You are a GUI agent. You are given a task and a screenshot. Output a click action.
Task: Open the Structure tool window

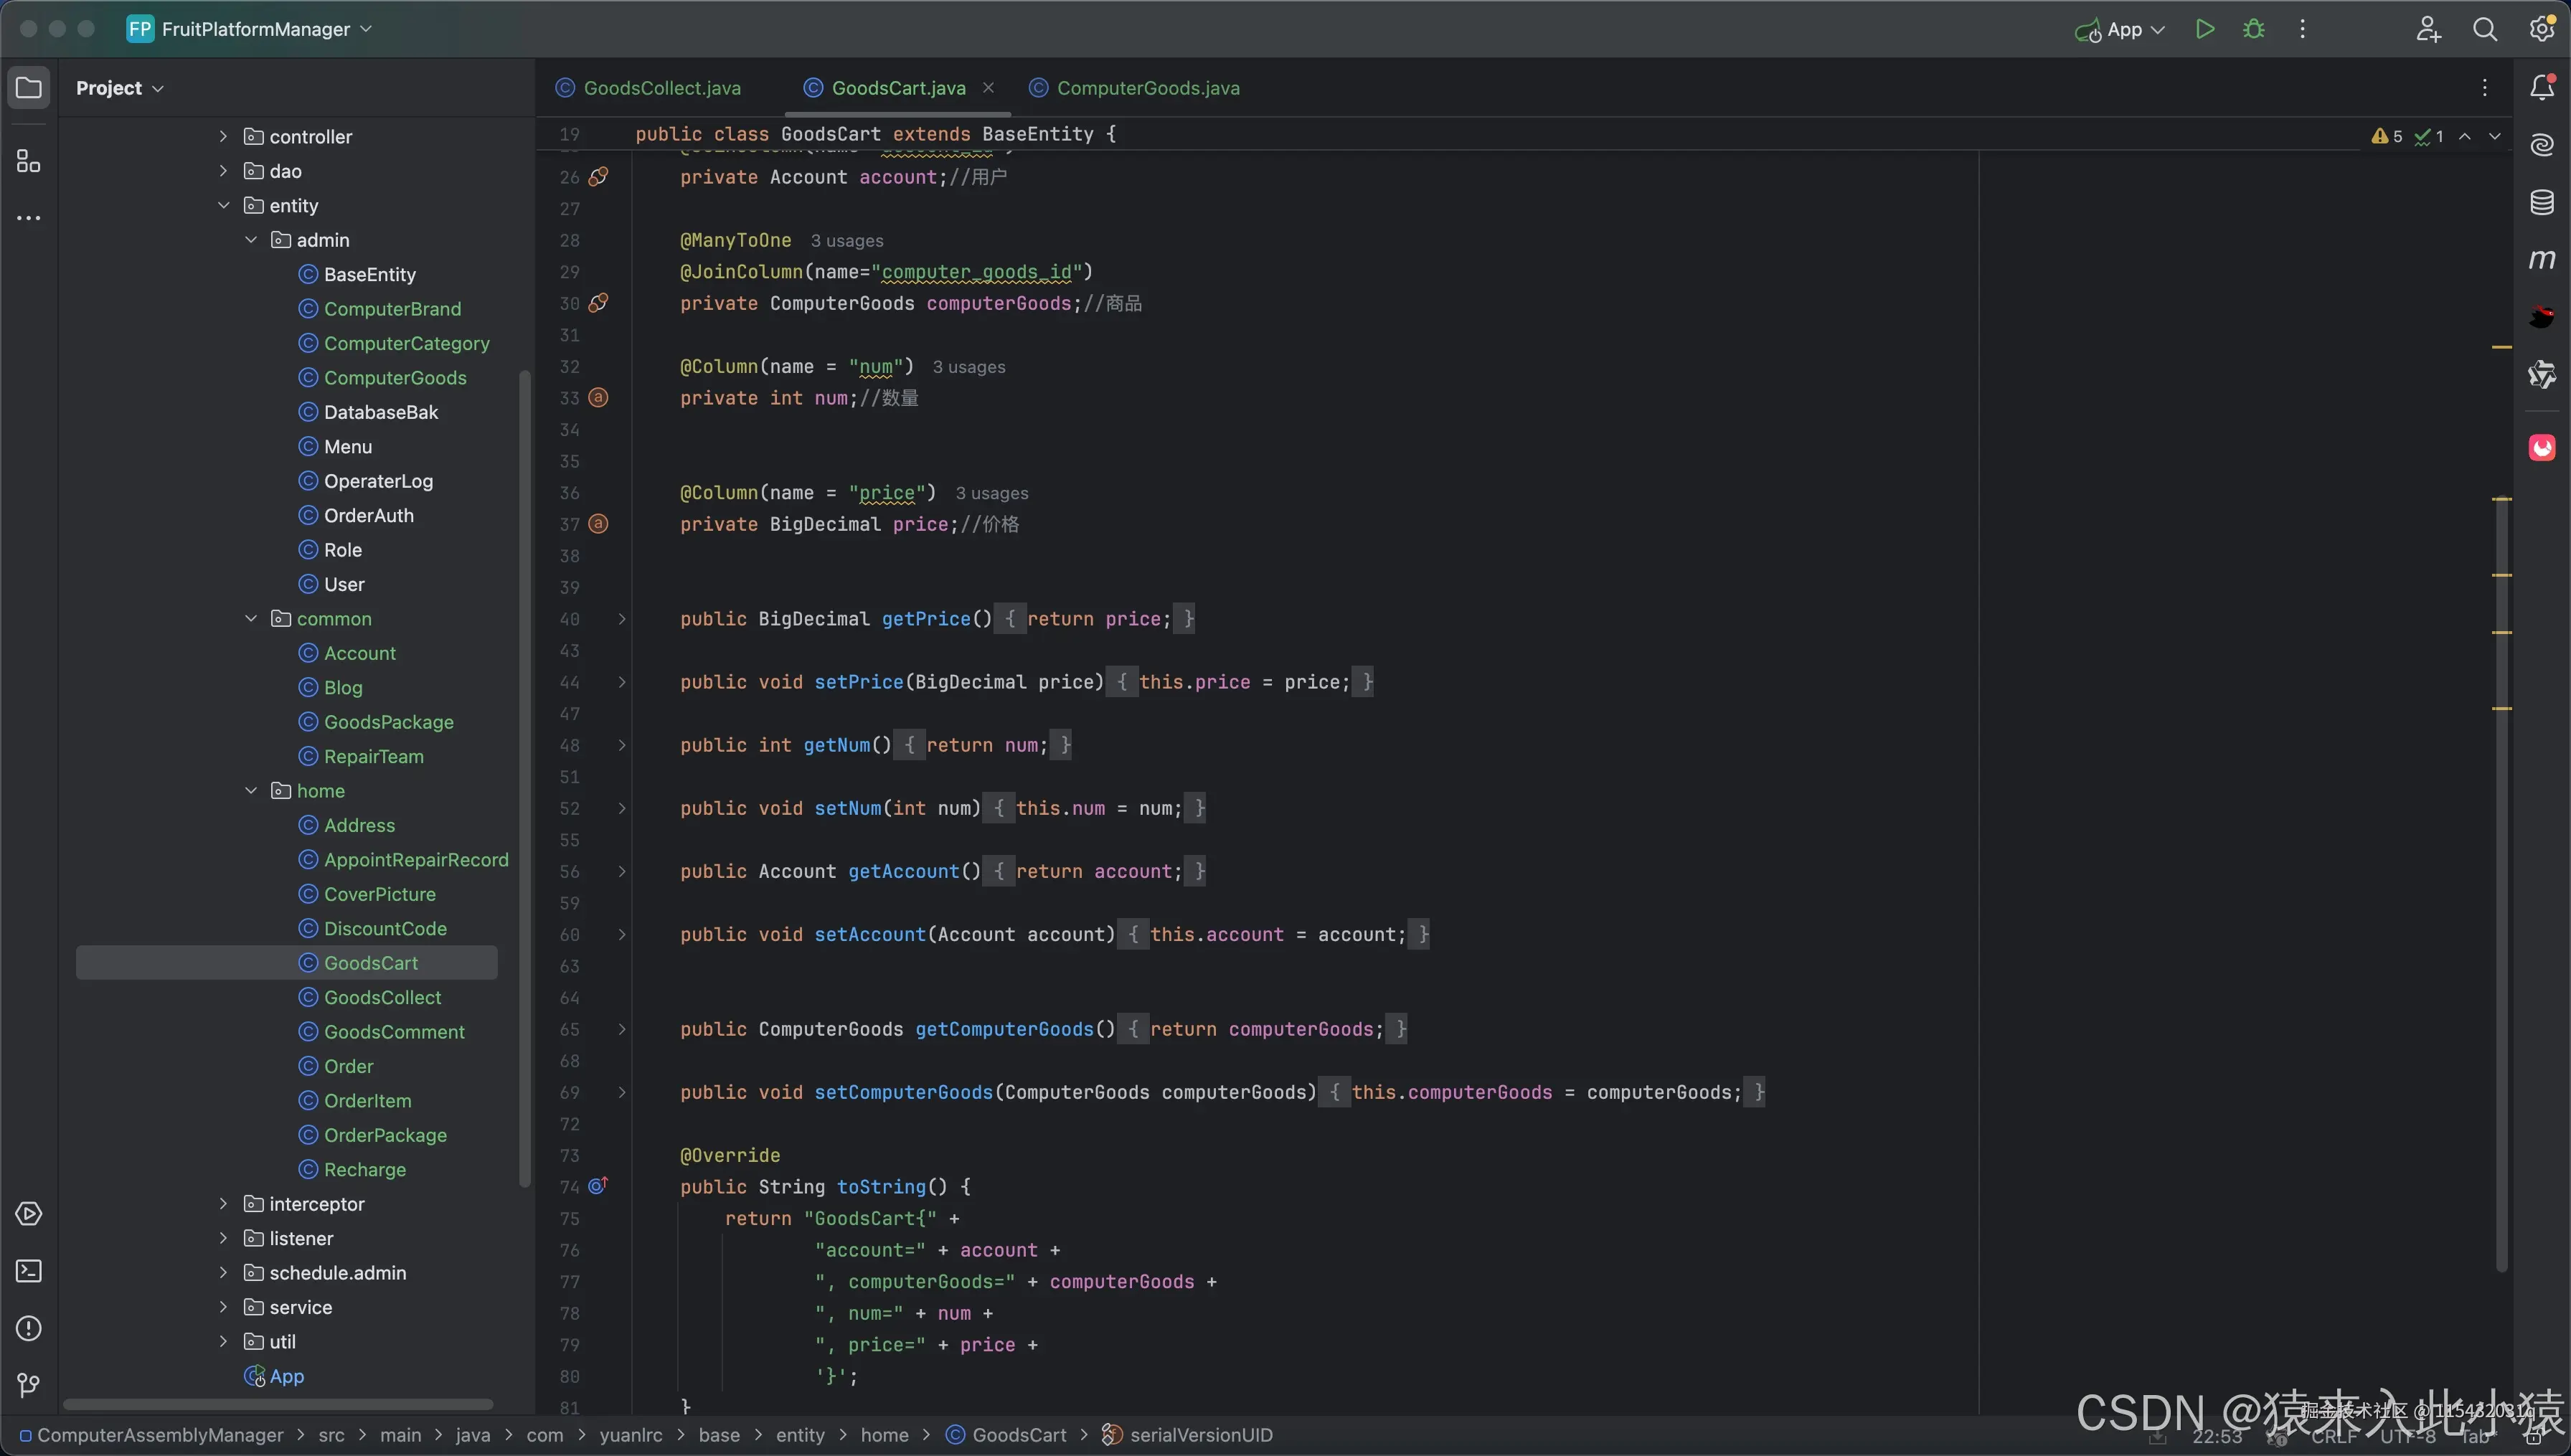pyautogui.click(x=29, y=161)
